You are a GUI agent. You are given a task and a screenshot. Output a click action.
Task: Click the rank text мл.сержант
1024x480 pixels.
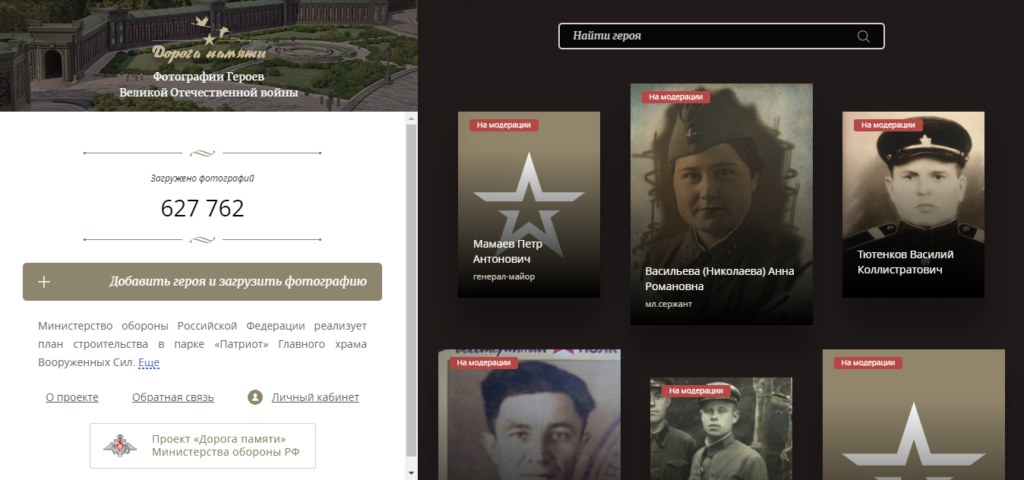point(669,304)
